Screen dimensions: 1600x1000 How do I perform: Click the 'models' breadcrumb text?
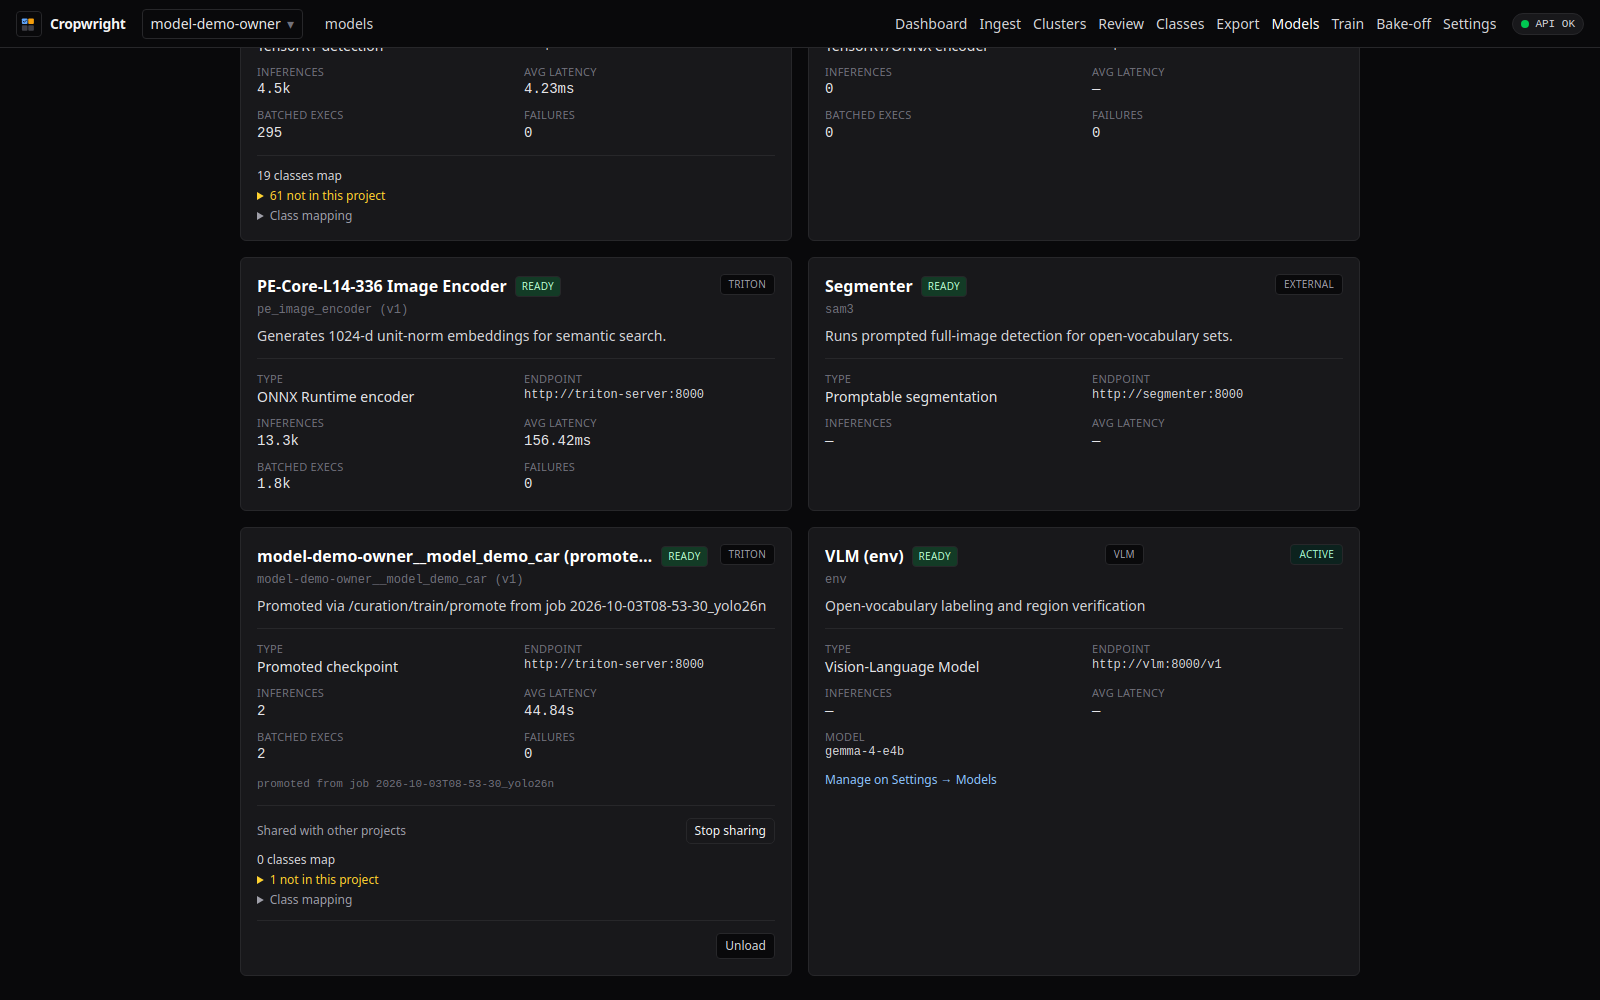point(349,24)
